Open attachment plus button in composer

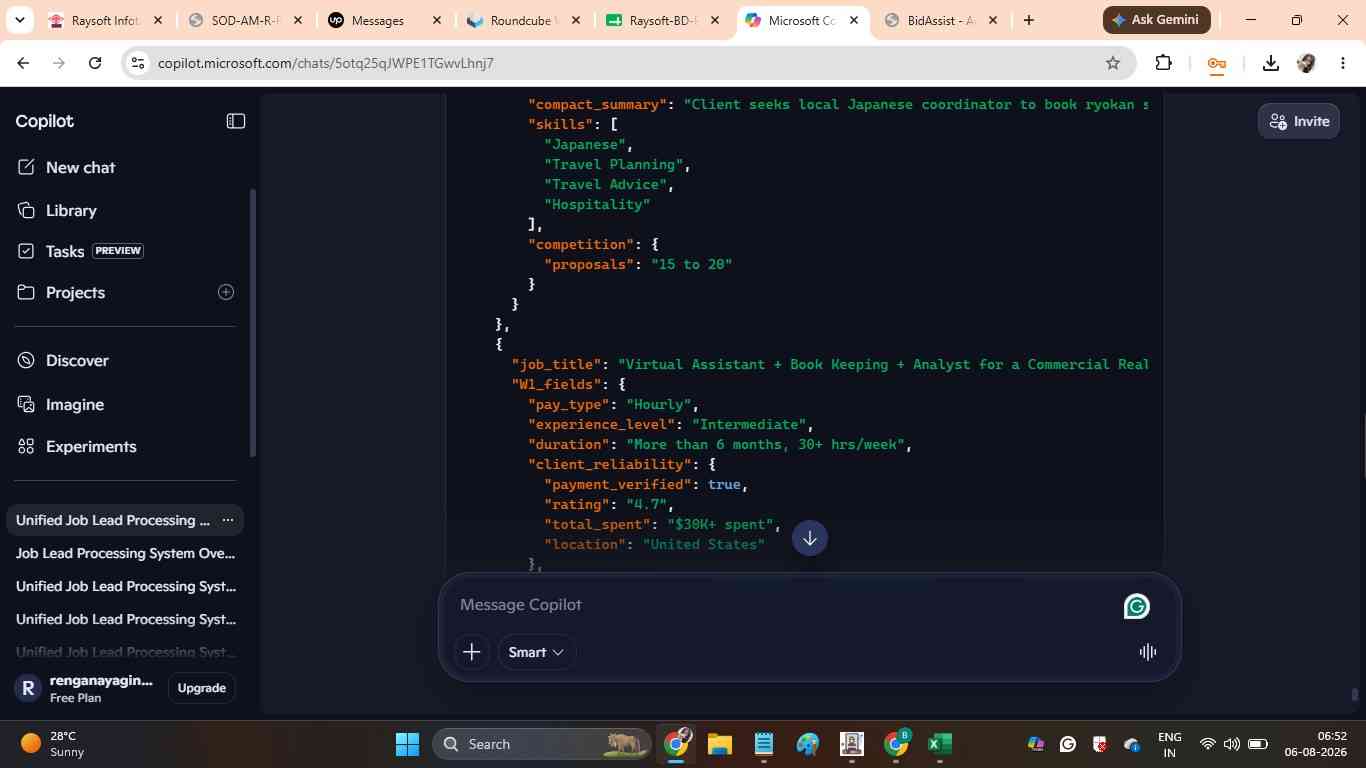click(472, 652)
